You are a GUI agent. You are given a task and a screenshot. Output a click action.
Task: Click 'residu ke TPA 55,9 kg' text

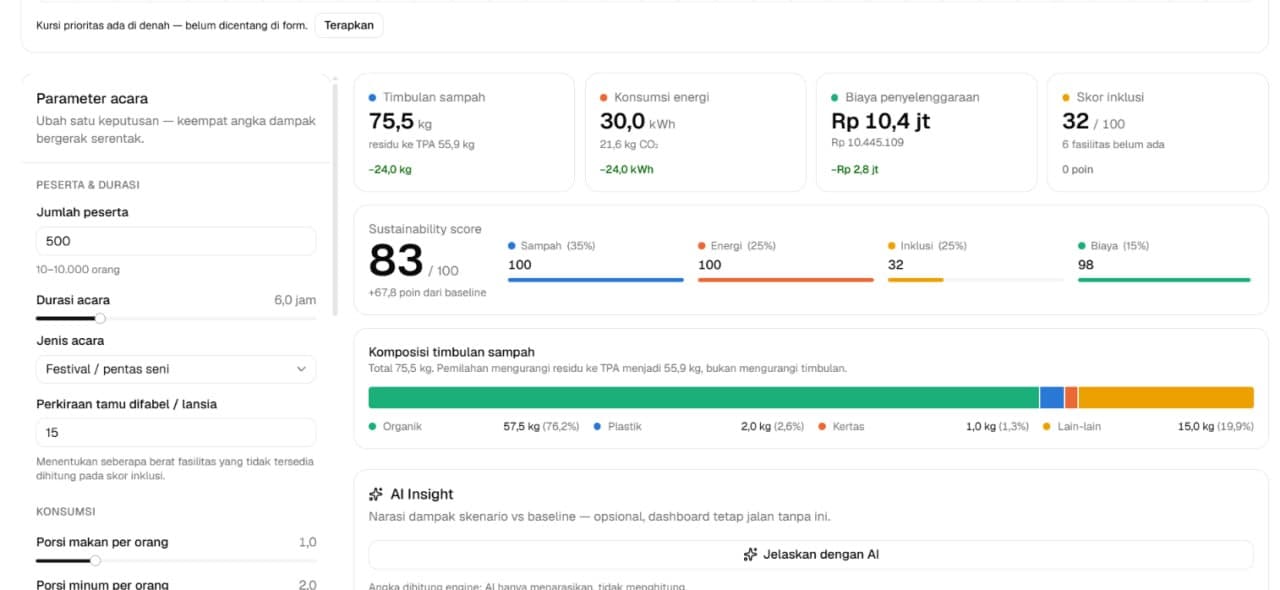(x=422, y=144)
